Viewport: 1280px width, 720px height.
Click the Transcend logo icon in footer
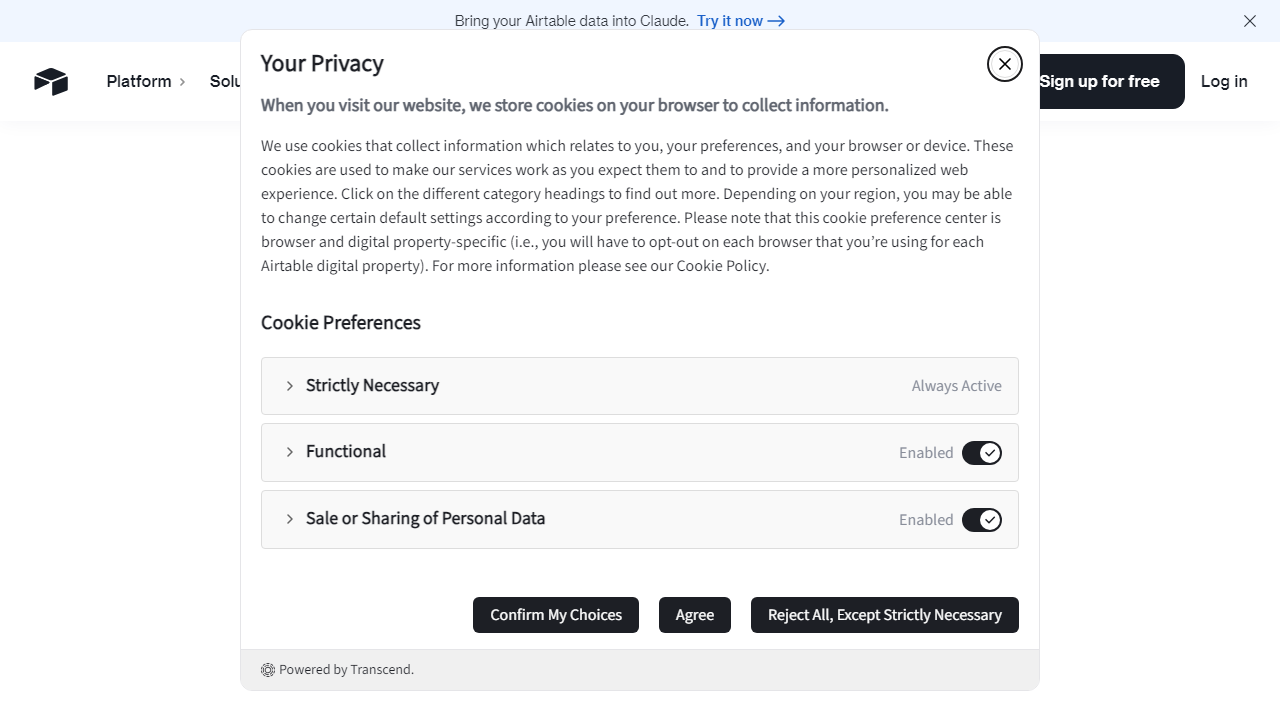(x=268, y=670)
